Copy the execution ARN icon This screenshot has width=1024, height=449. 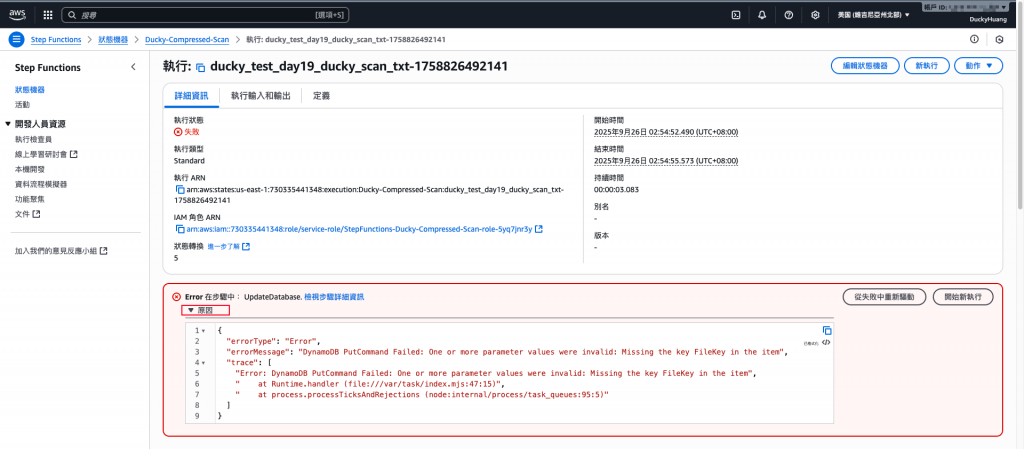(x=180, y=189)
